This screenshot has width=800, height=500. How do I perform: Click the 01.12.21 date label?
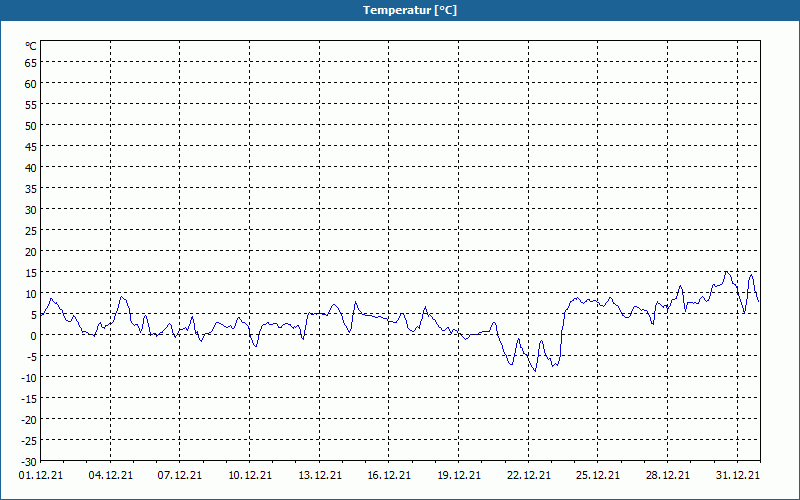[41, 475]
